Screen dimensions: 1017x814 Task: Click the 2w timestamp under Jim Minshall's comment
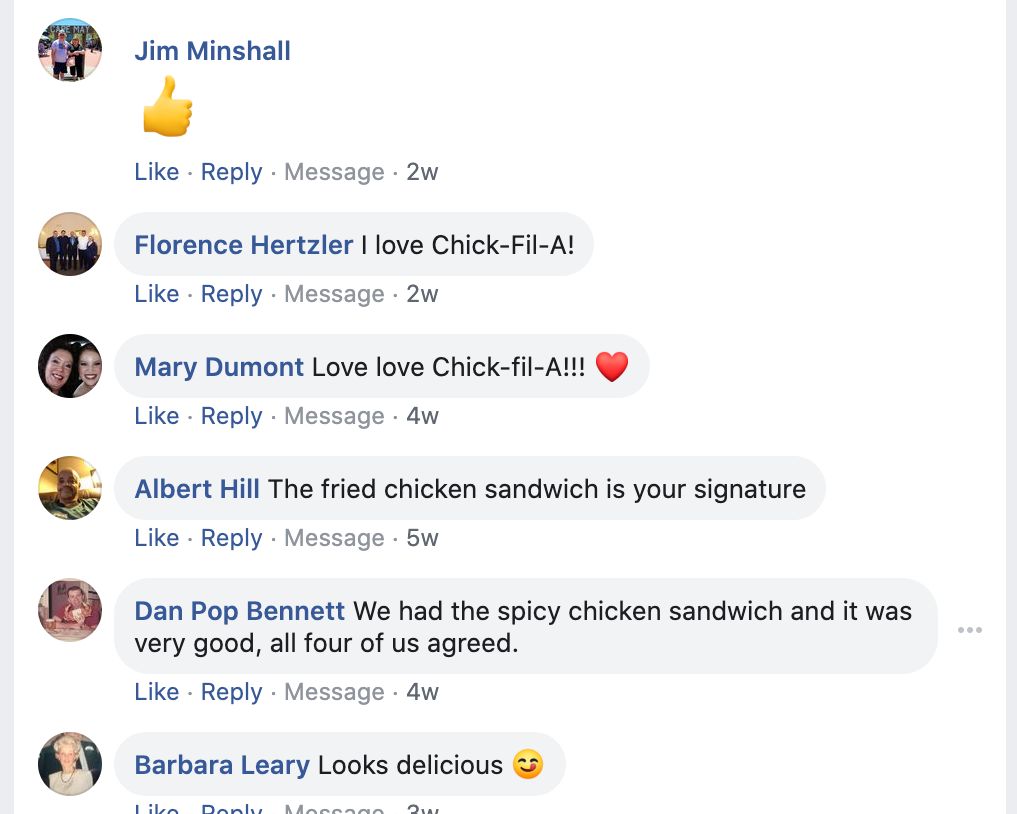[x=422, y=172]
